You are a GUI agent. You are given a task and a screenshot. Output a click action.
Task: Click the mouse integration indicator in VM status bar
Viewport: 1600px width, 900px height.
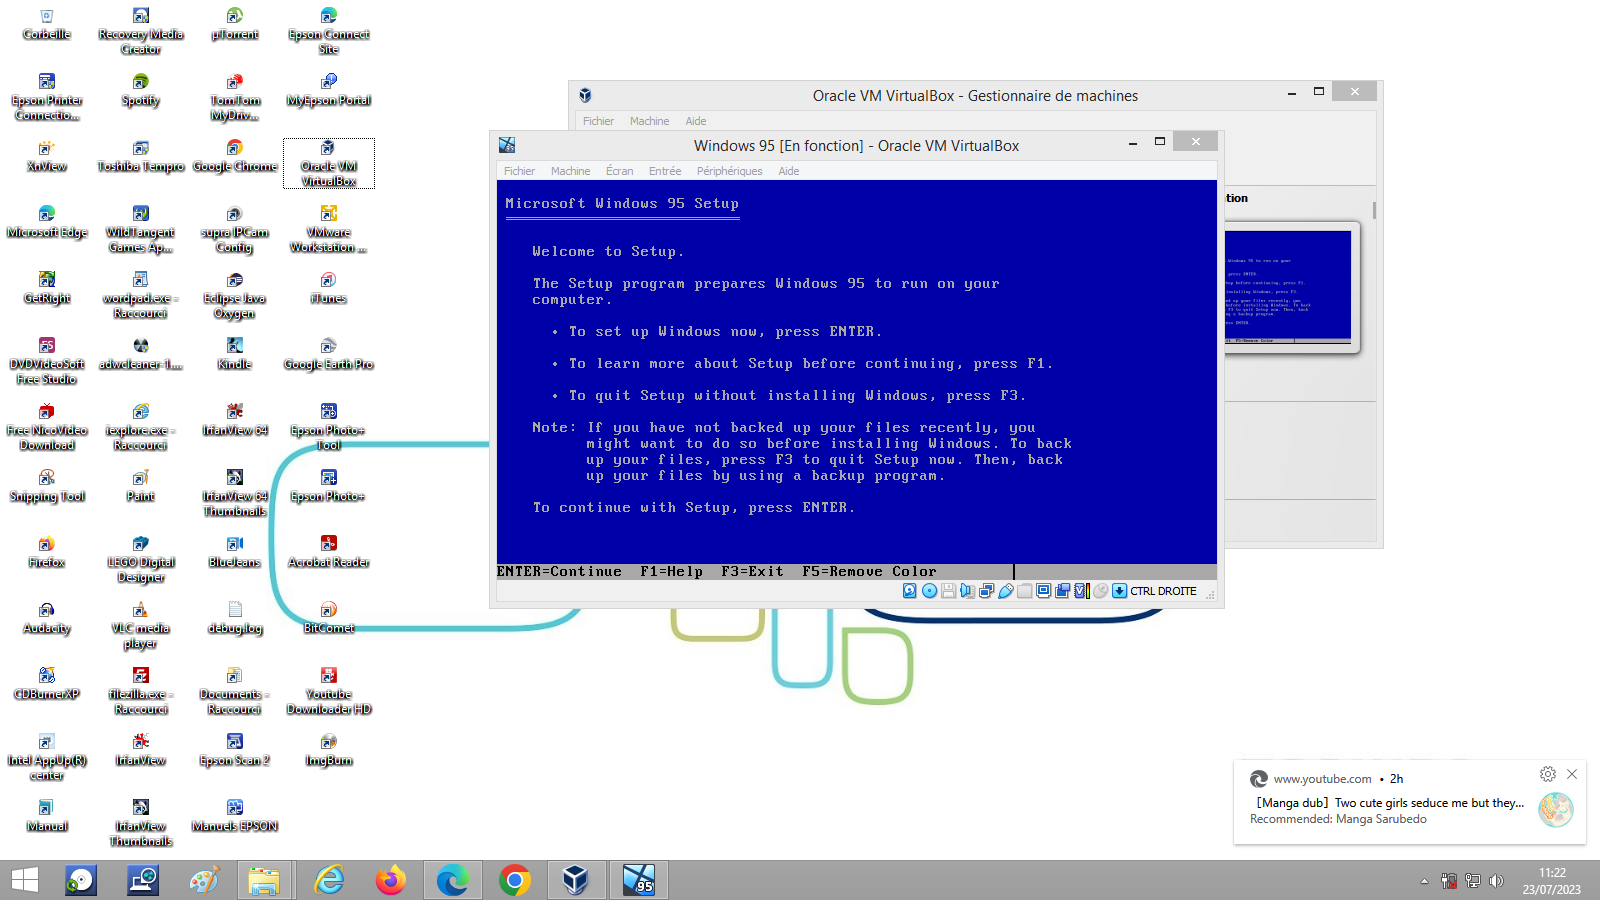coord(1100,591)
